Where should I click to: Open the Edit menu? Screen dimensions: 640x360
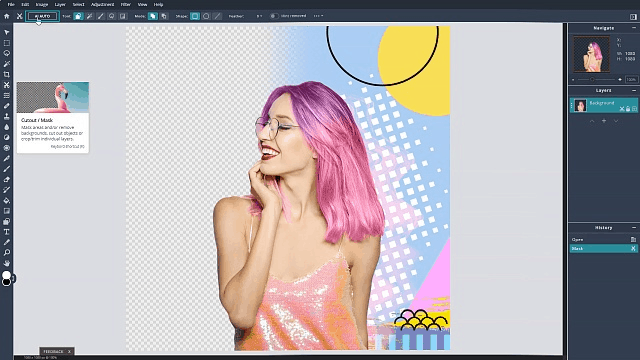[x=25, y=4]
